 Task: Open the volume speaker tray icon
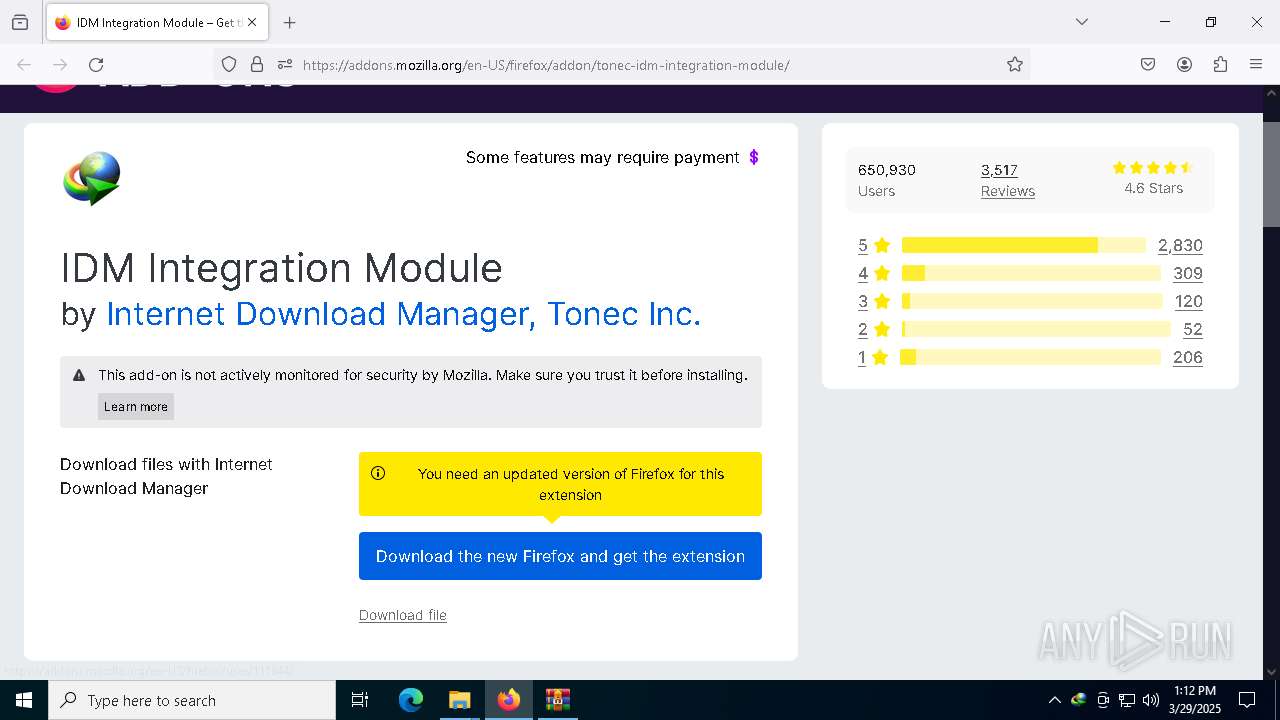(x=1151, y=700)
